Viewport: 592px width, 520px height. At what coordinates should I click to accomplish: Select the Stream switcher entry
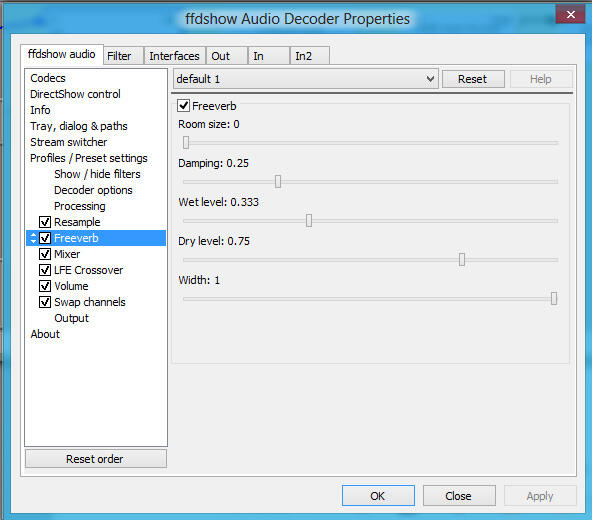tap(69, 142)
